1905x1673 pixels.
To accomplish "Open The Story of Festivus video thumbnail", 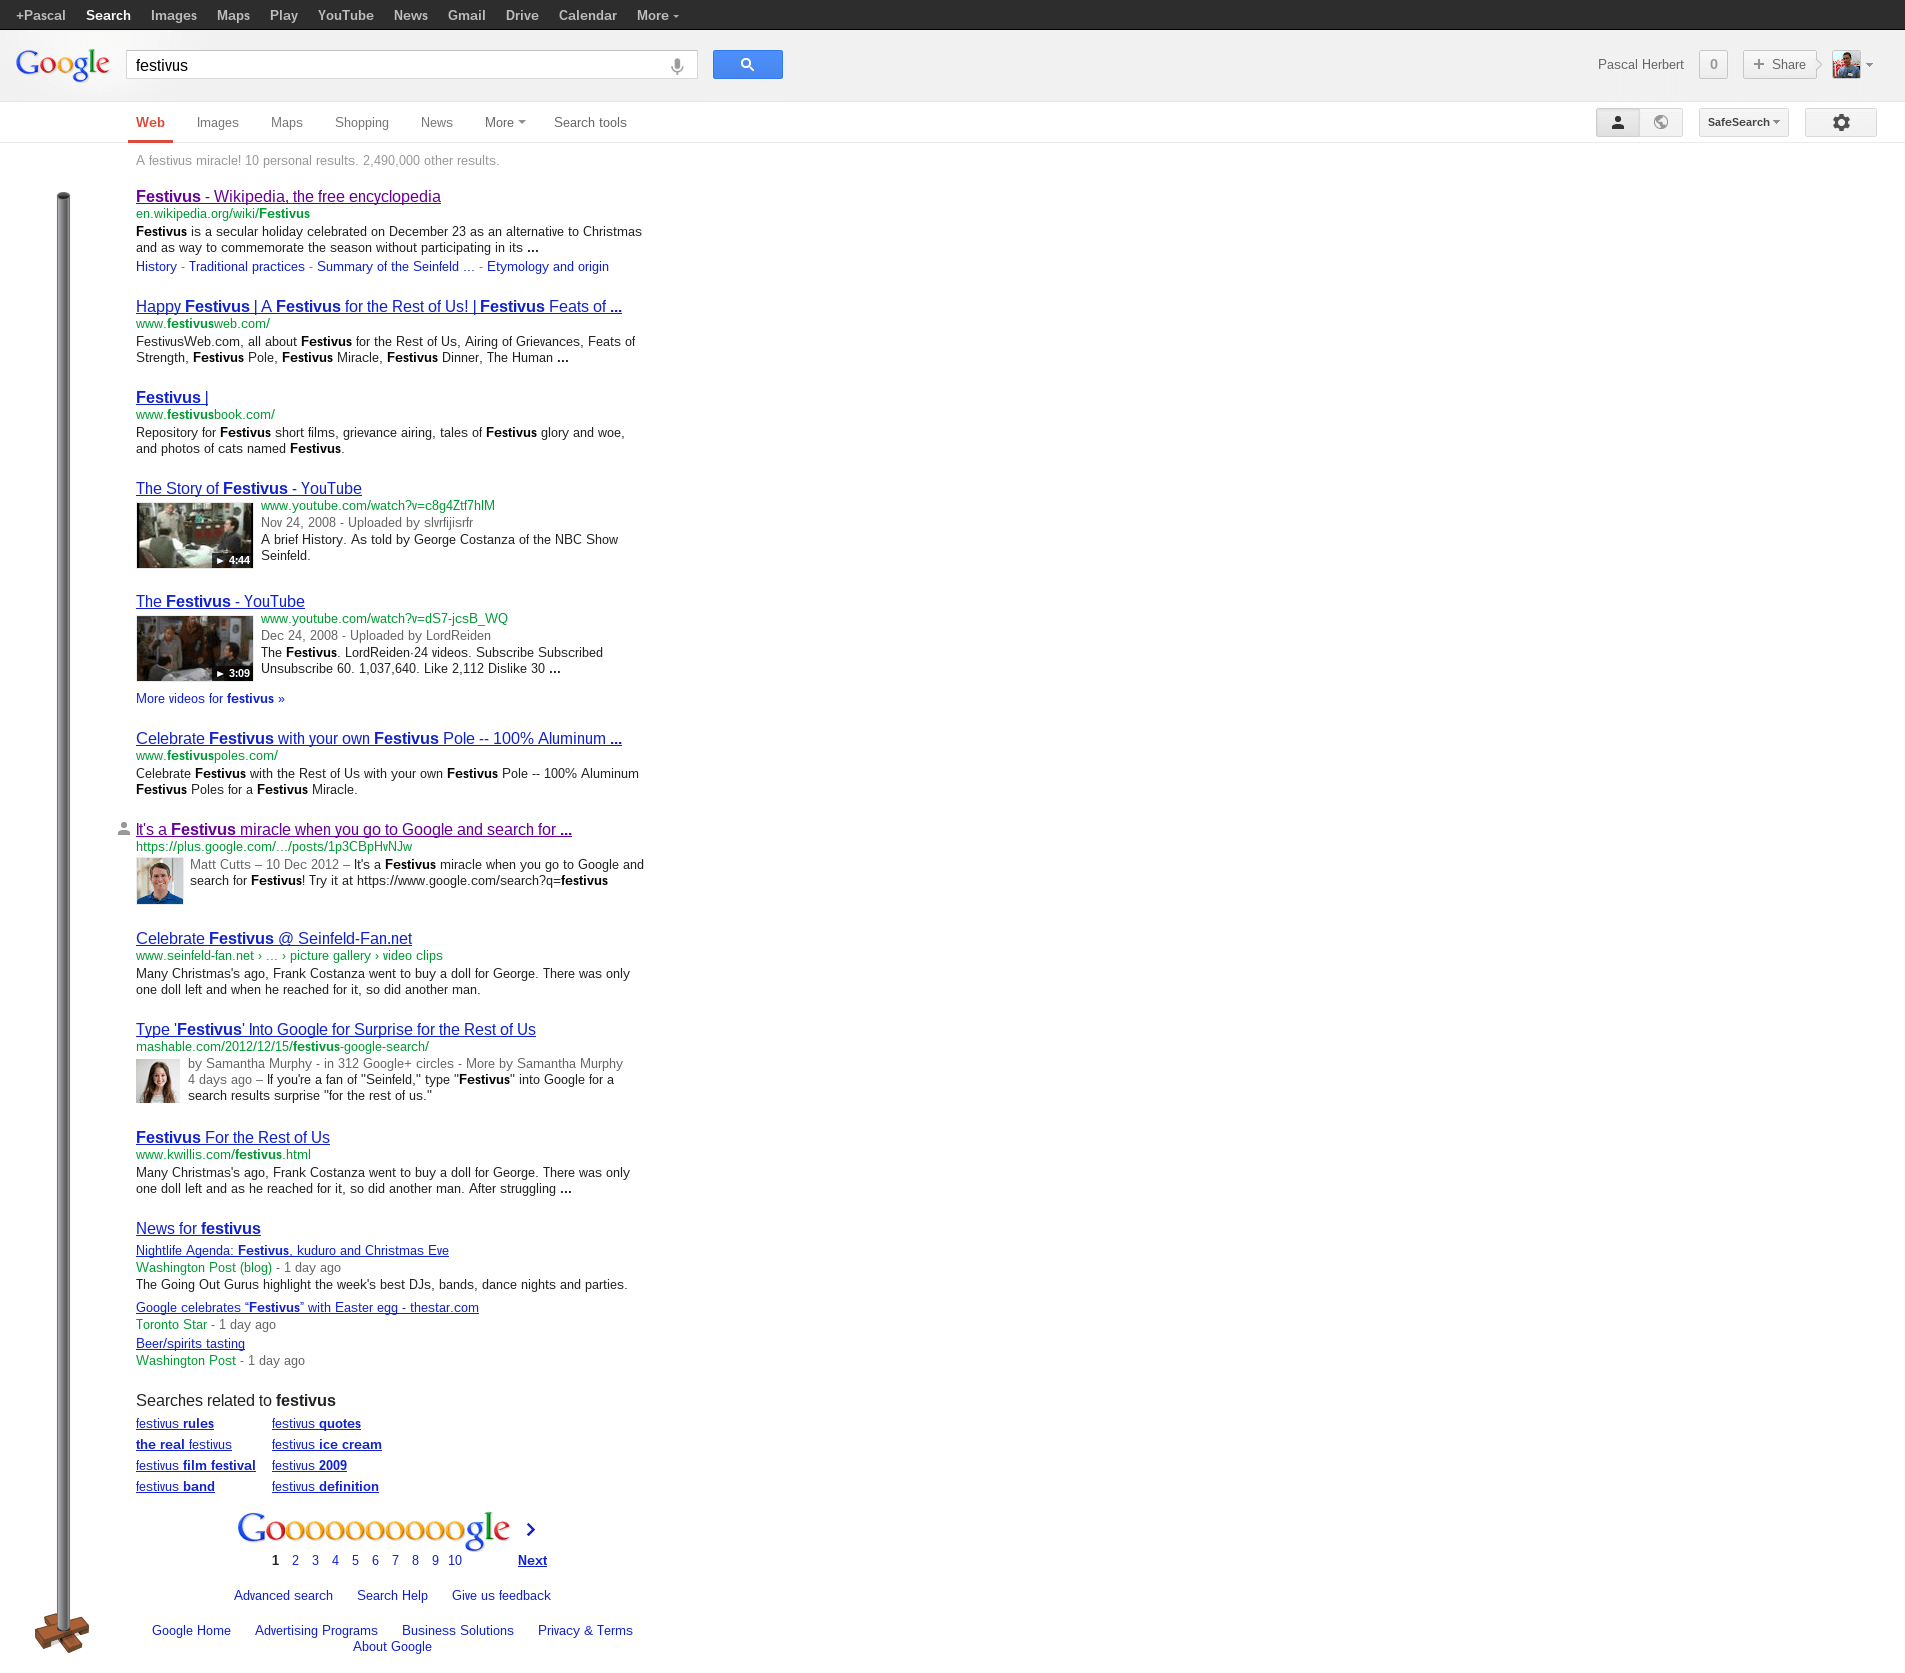I will [x=195, y=535].
